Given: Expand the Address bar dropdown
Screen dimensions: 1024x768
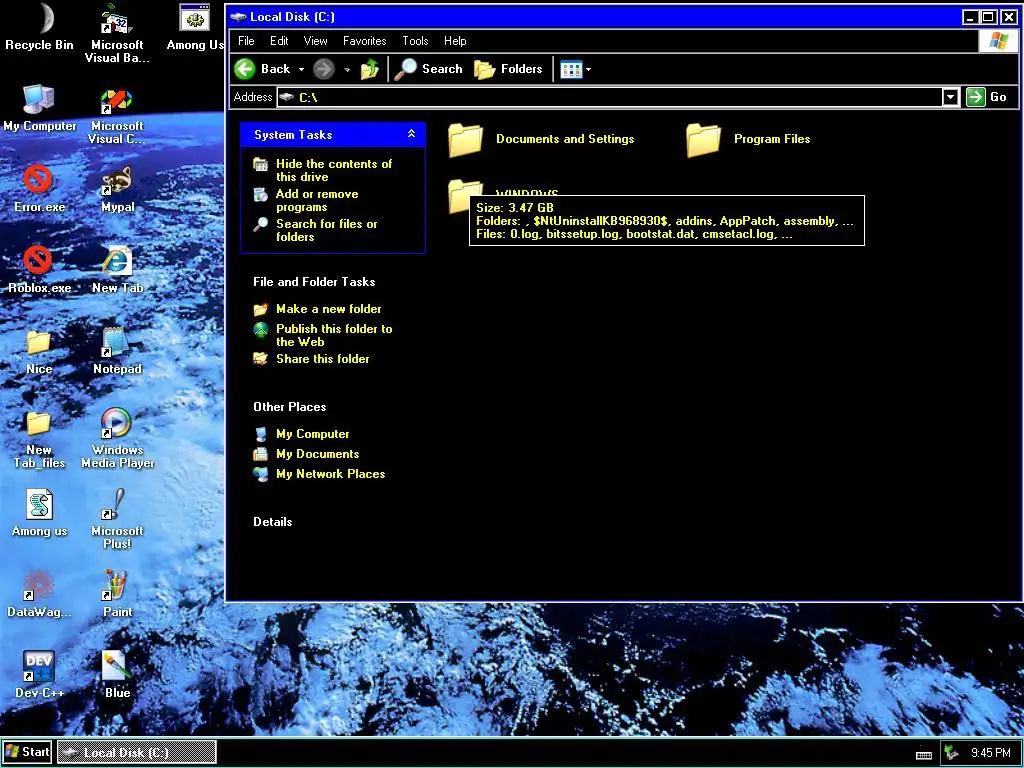Looking at the screenshot, I should pyautogui.click(x=950, y=97).
